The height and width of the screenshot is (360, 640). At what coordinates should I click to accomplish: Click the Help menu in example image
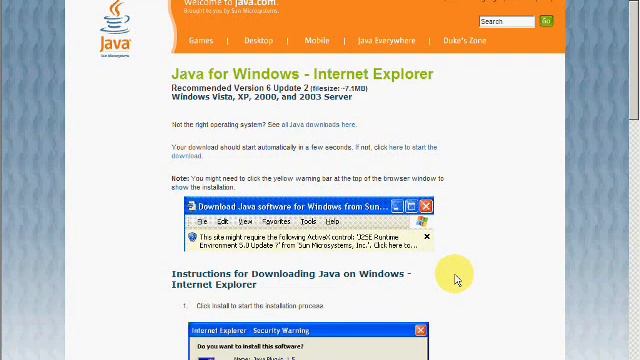pyautogui.click(x=332, y=222)
